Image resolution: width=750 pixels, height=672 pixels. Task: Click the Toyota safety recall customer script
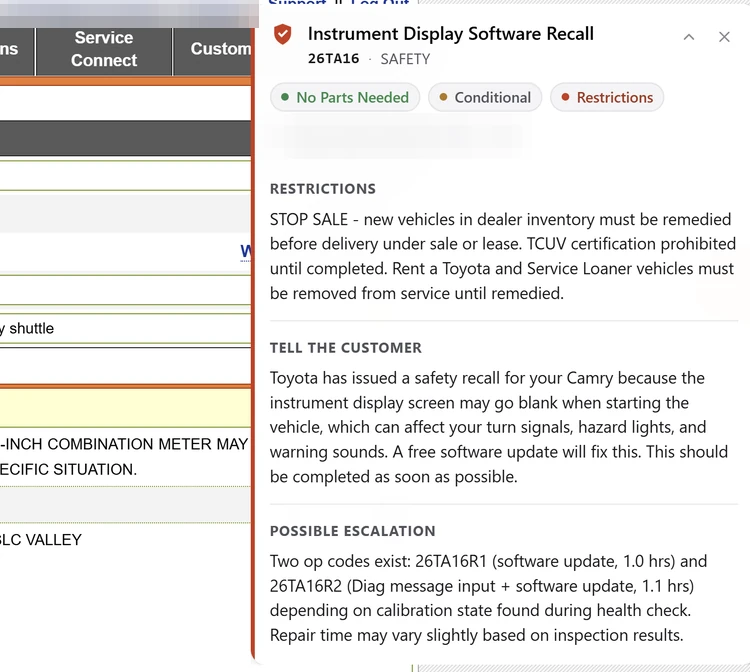[499, 427]
